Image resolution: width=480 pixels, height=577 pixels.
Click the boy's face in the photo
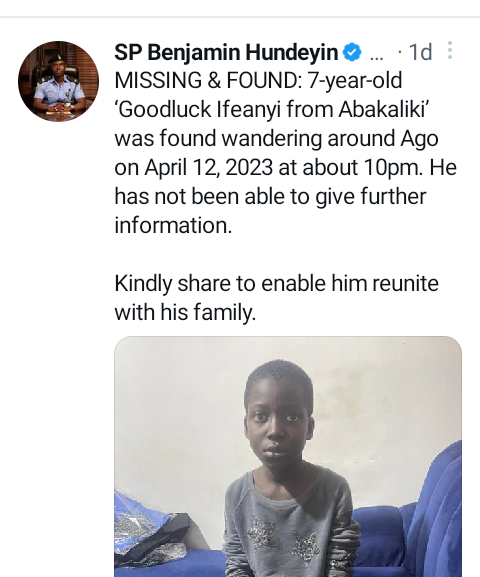[x=279, y=420]
